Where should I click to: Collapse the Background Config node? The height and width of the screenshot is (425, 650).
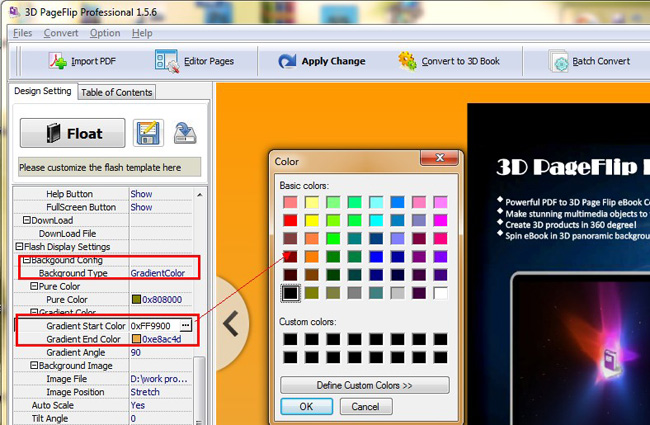pyautogui.click(x=27, y=260)
